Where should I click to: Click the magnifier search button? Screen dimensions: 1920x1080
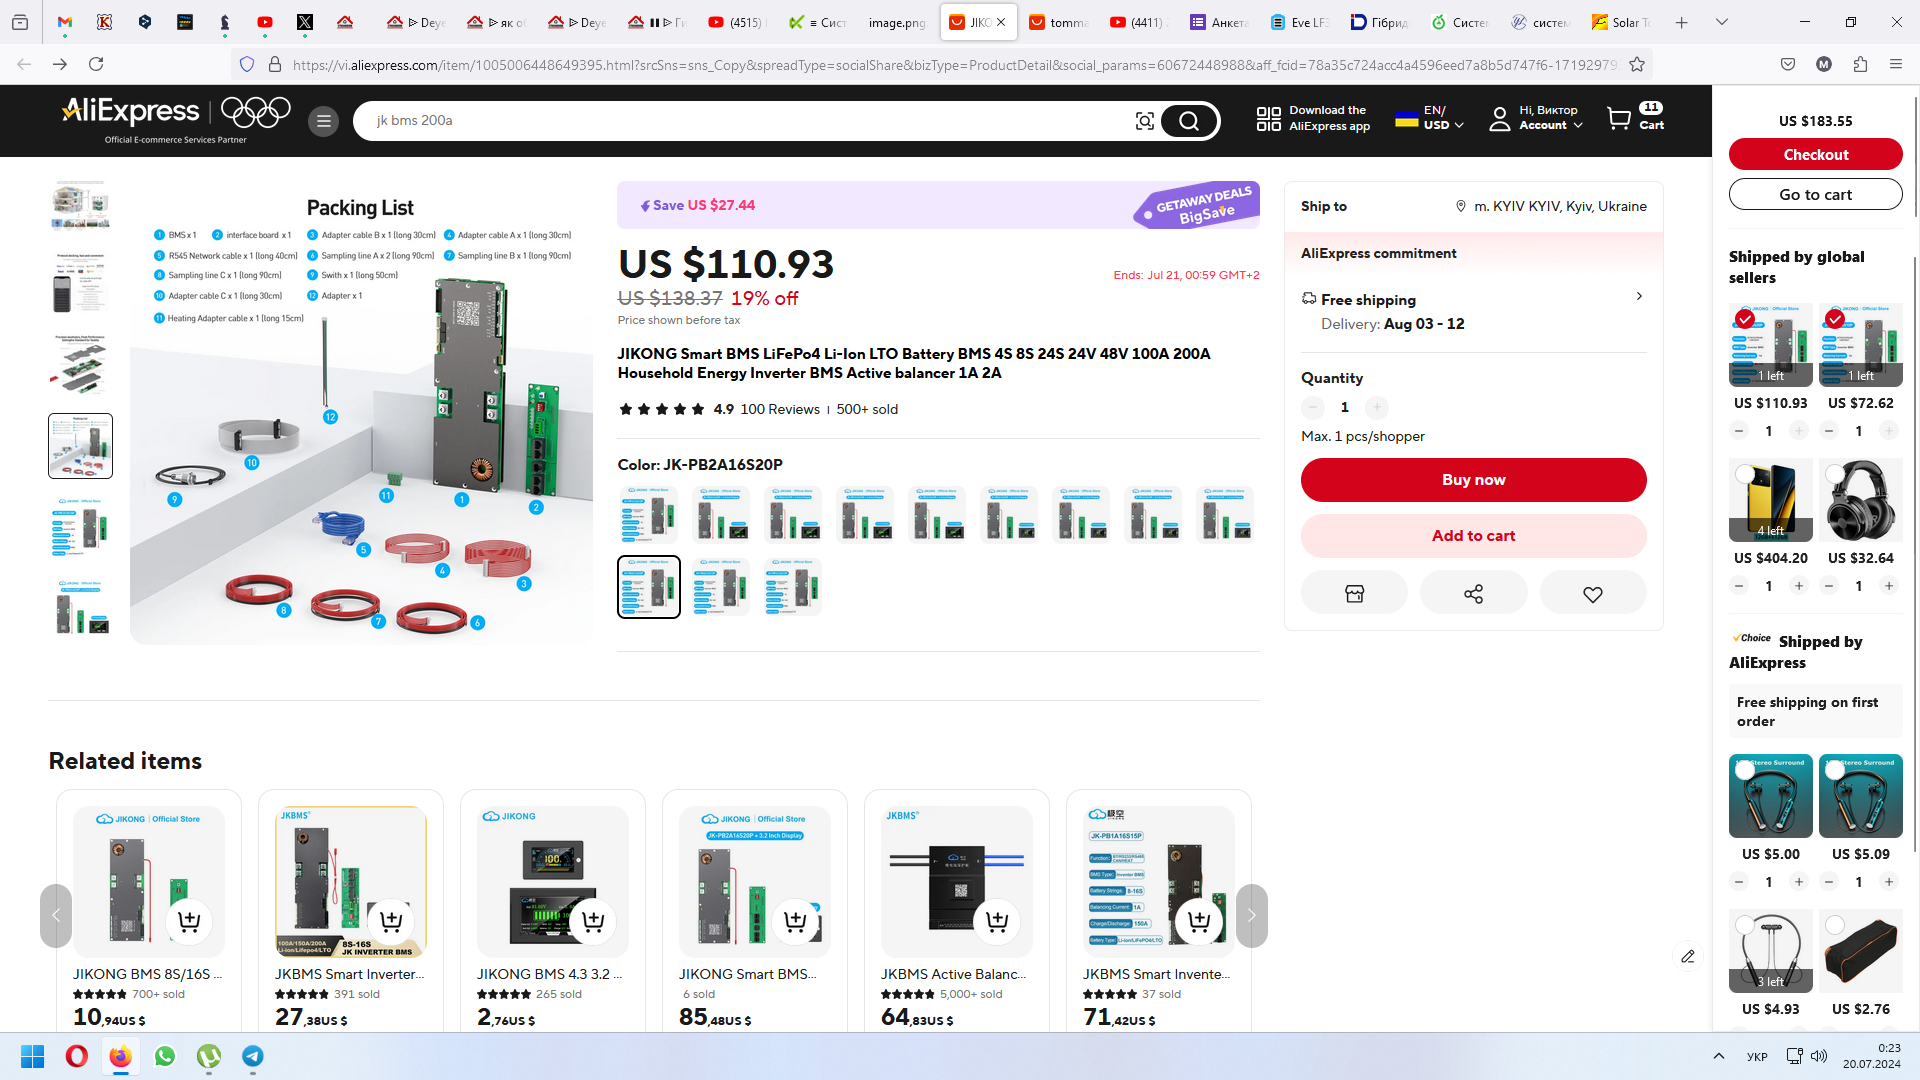tap(1189, 121)
